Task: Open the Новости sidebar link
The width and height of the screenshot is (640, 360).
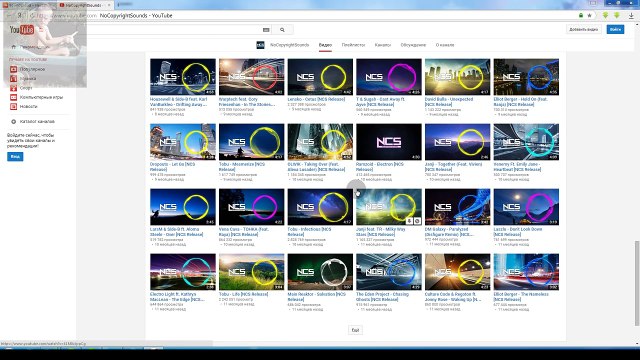Action: [x=28, y=107]
